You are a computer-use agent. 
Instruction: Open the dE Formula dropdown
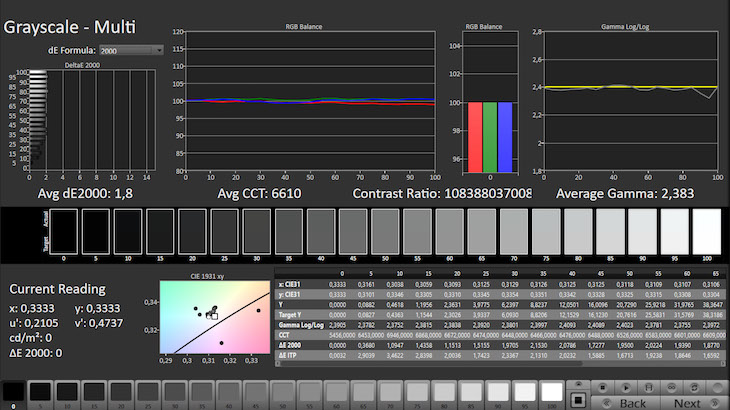(x=131, y=50)
